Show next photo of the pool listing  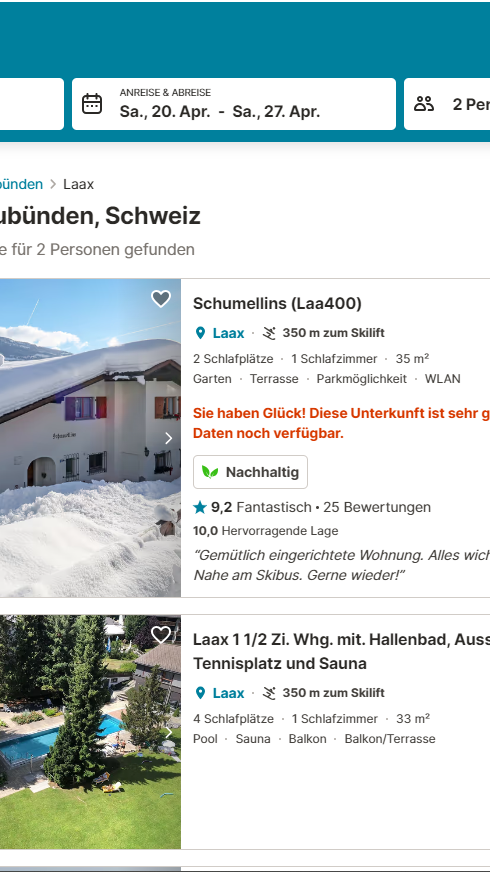169,732
